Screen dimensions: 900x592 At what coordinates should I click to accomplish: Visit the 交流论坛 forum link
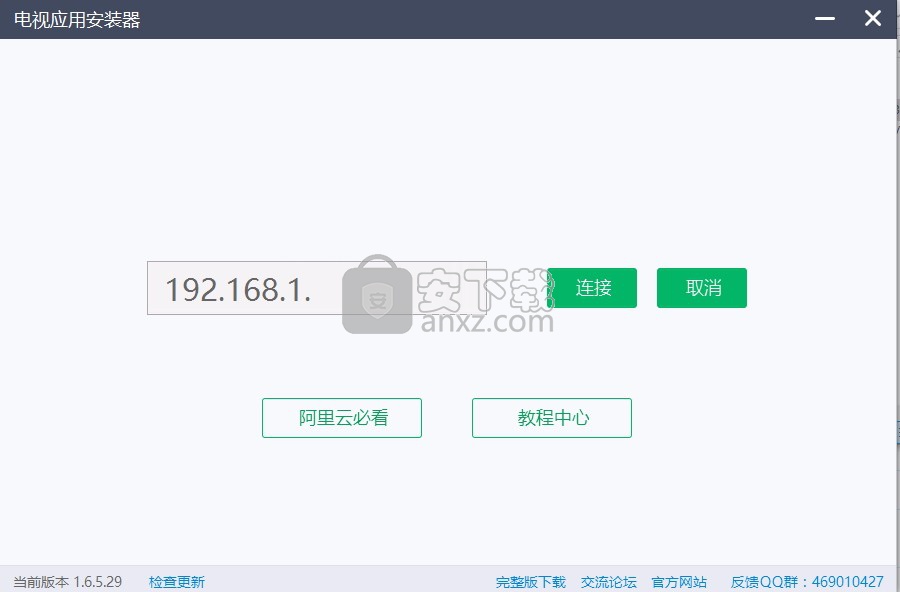point(608,582)
